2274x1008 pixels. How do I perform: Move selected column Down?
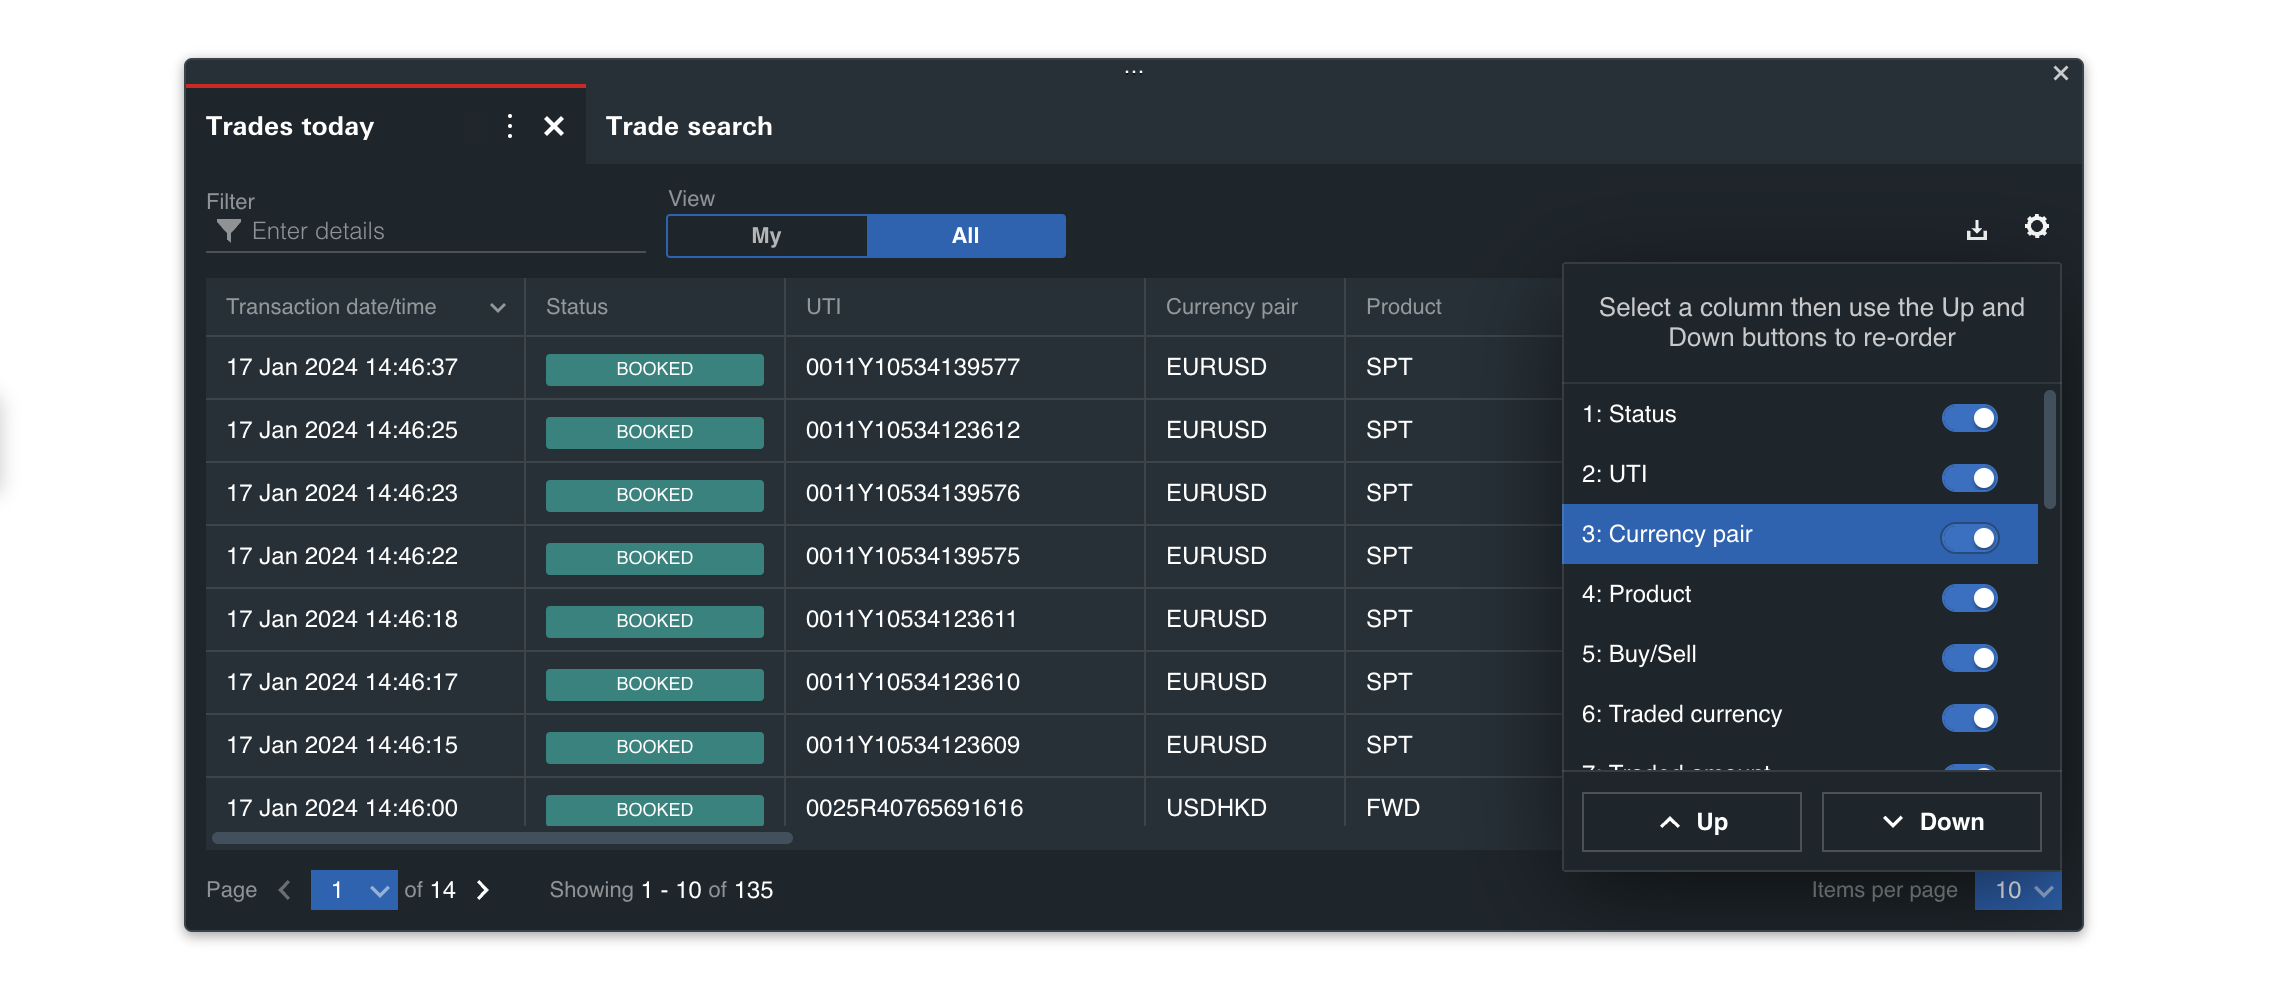pos(1931,822)
